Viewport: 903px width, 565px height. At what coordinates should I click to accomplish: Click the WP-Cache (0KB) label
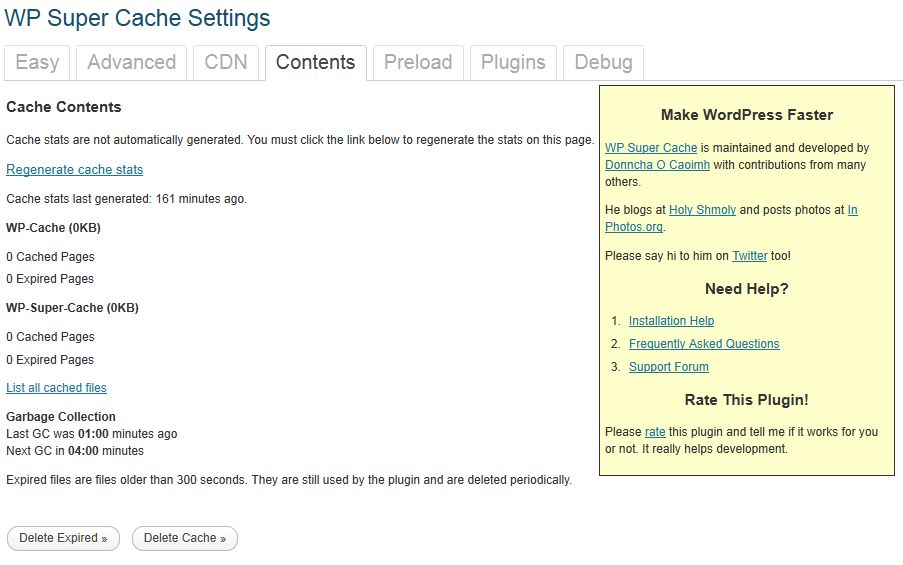tap(54, 228)
